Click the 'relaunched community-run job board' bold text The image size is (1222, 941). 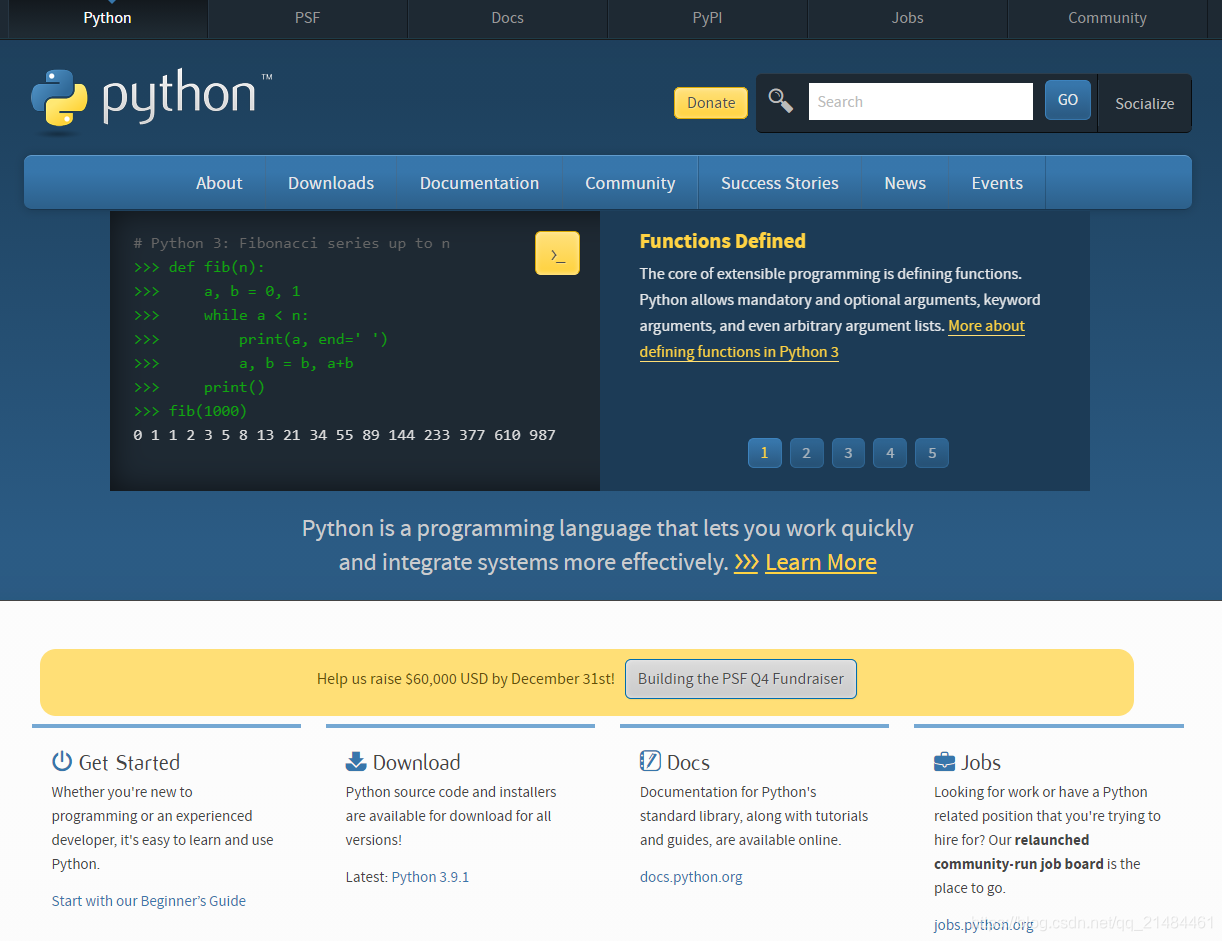(x=1019, y=852)
